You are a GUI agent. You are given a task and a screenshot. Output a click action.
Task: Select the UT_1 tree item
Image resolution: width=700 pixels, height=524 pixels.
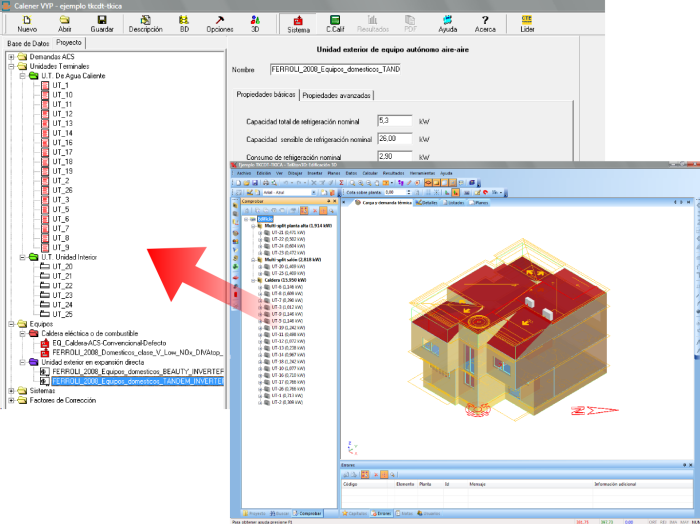pyautogui.click(x=60, y=86)
